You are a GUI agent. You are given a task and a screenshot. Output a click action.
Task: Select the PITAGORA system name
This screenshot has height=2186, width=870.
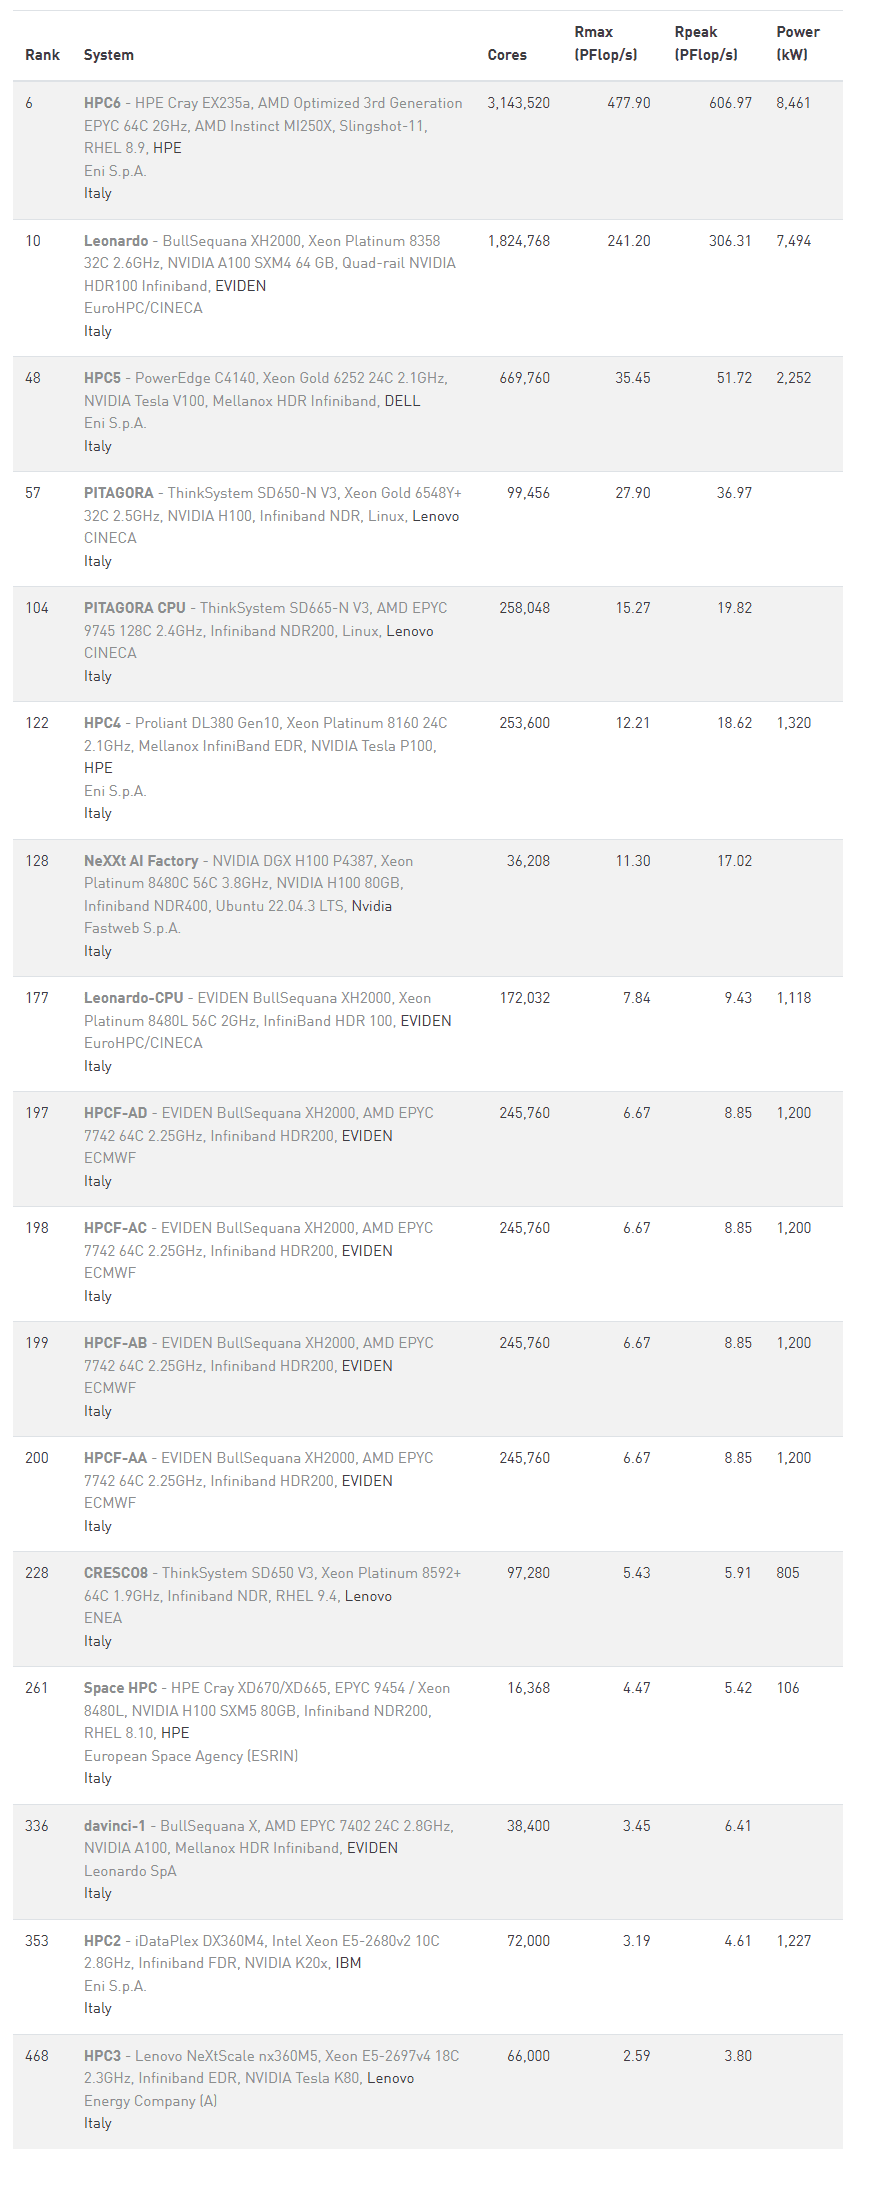click(119, 493)
